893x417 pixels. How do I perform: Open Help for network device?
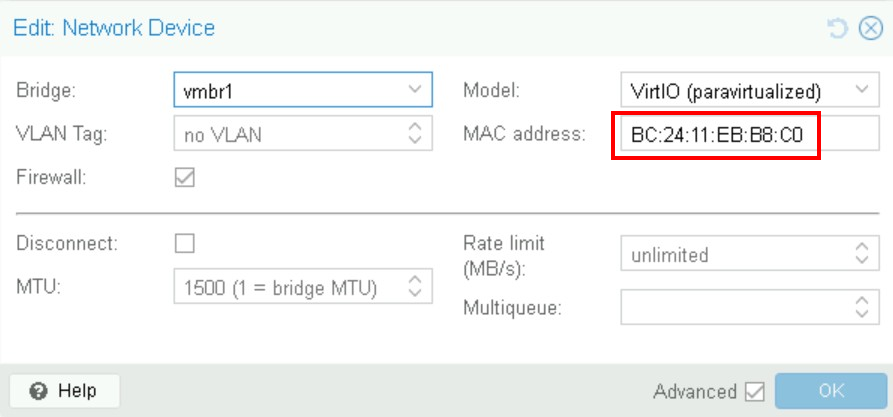(x=64, y=391)
